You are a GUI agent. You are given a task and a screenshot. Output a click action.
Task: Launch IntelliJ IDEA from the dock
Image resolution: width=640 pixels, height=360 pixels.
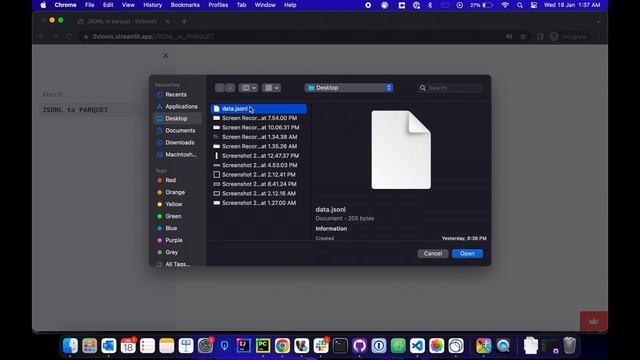[x=244, y=346]
